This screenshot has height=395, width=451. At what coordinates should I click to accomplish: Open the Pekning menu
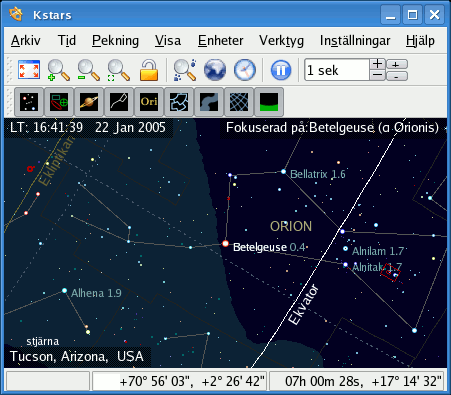pos(115,41)
